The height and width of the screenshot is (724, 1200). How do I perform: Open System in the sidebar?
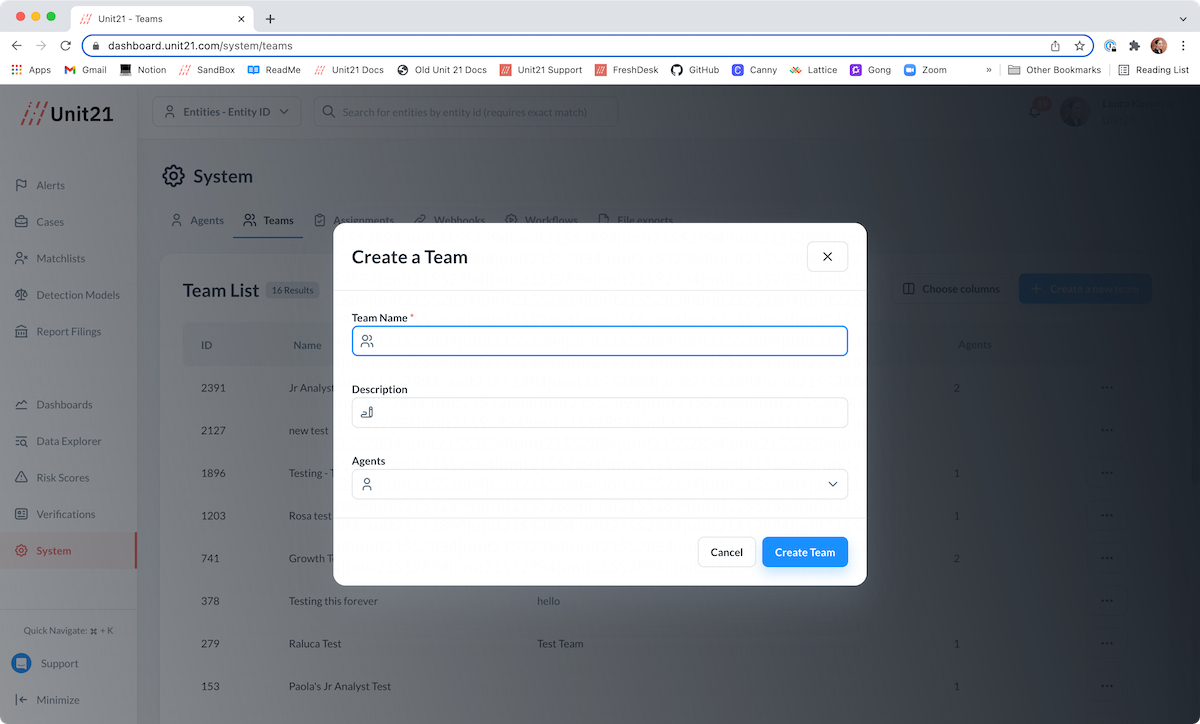(68, 551)
